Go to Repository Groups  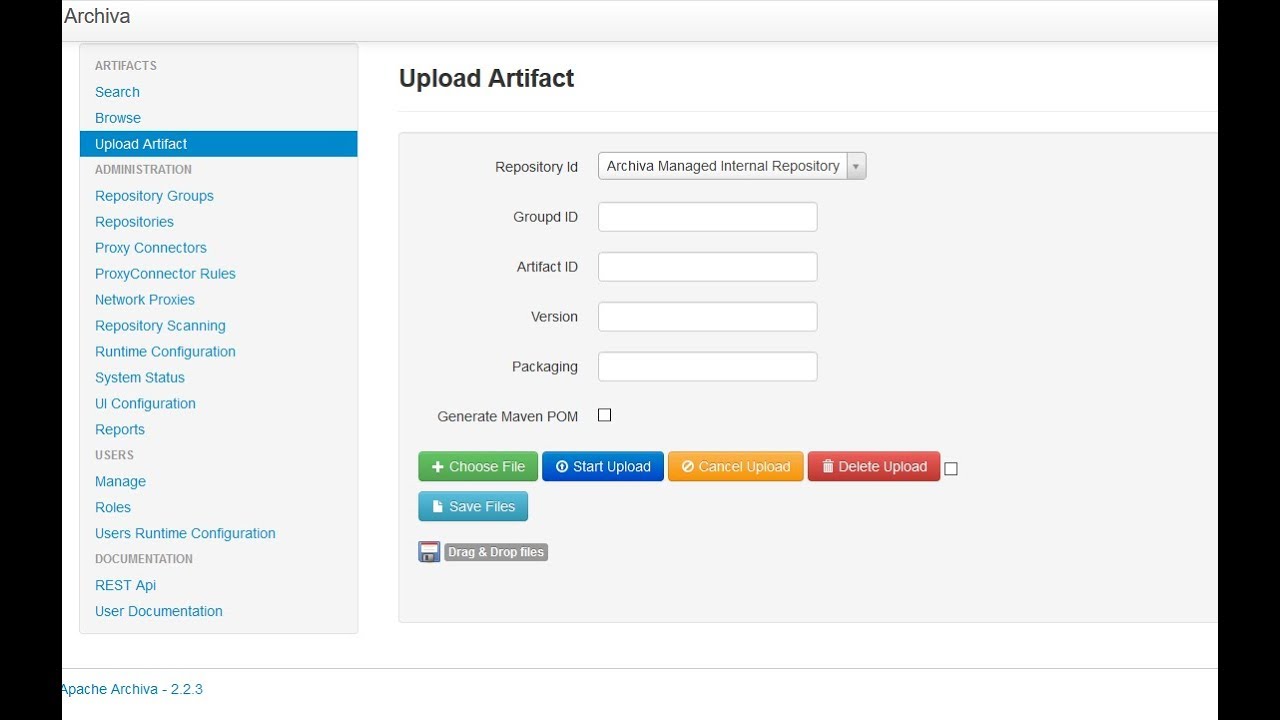point(154,196)
